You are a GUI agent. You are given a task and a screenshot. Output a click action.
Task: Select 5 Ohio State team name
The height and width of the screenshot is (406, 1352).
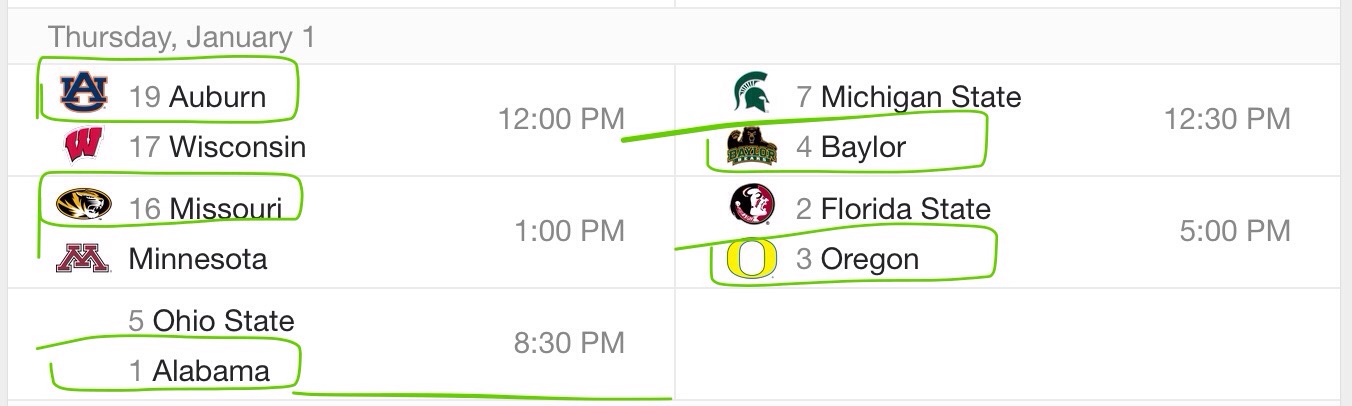coord(211,321)
